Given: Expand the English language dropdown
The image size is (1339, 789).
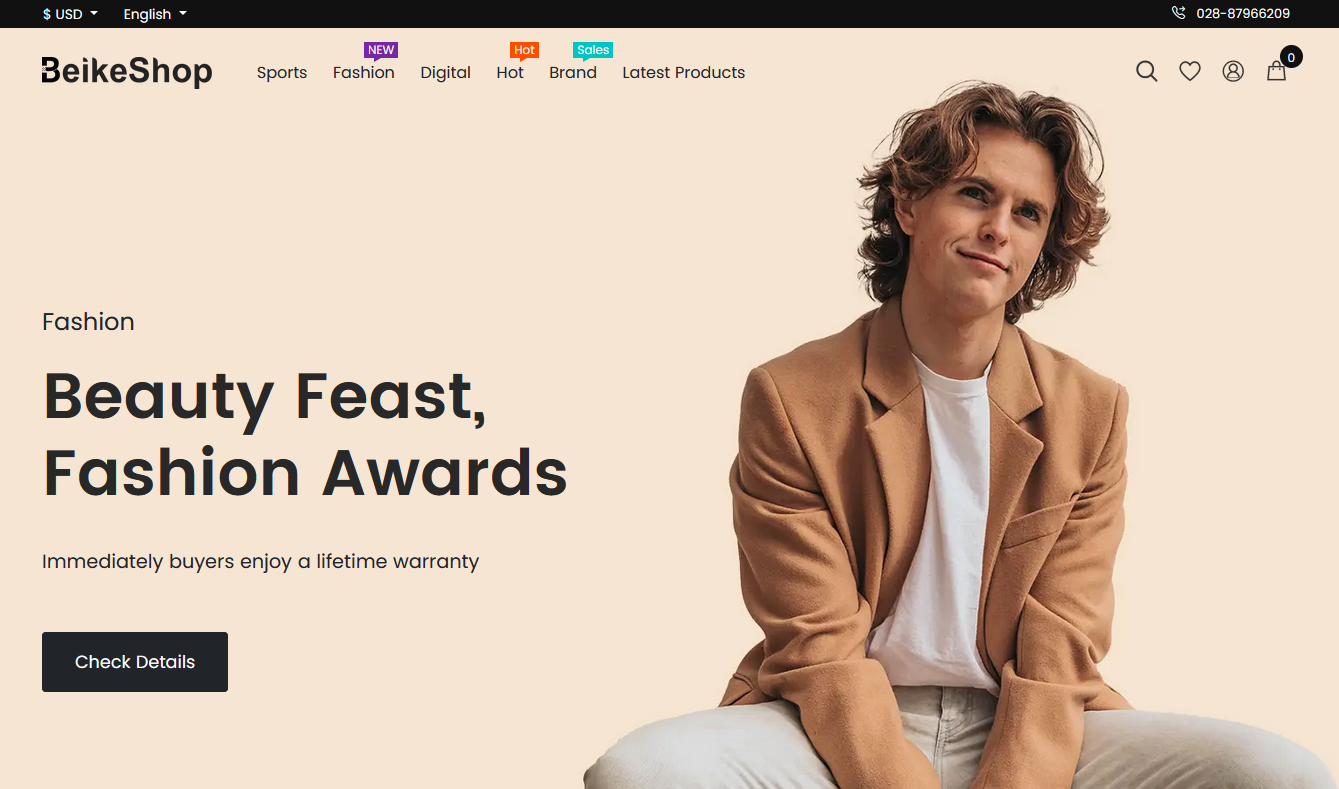Looking at the screenshot, I should 155,14.
